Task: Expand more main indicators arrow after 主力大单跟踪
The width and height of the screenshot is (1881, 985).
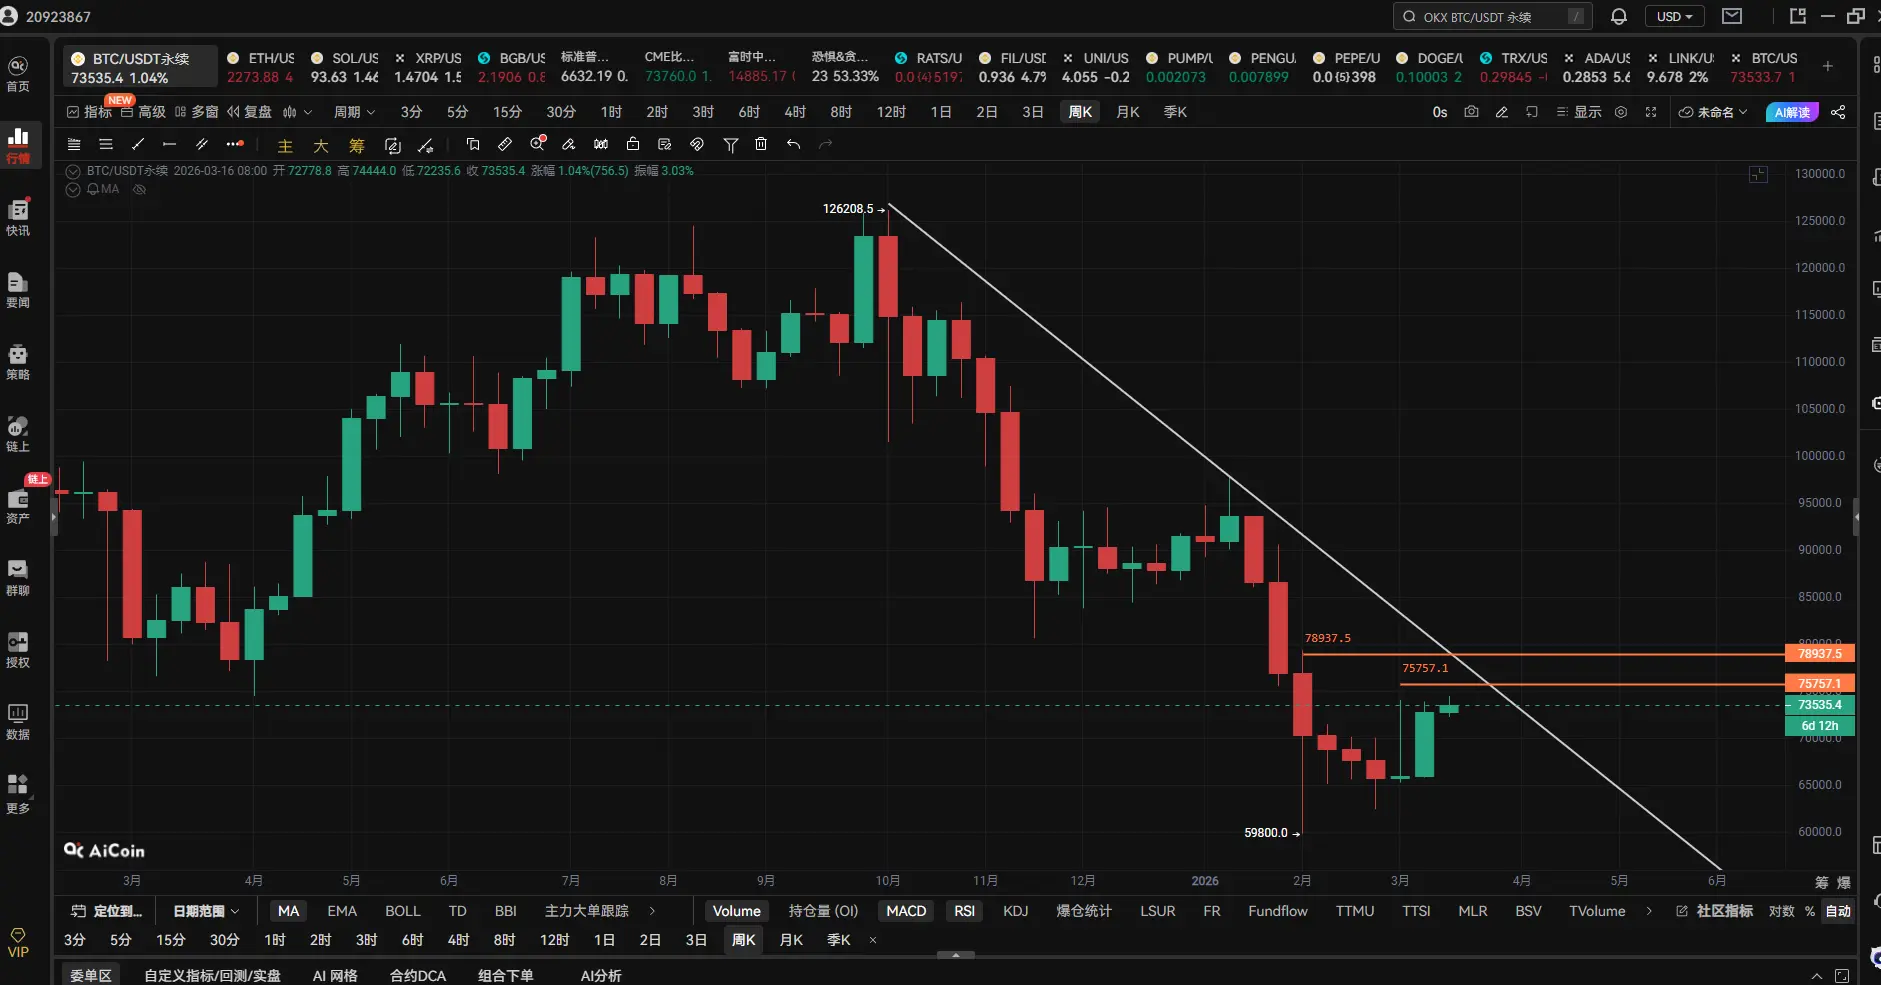Action: pyautogui.click(x=652, y=911)
